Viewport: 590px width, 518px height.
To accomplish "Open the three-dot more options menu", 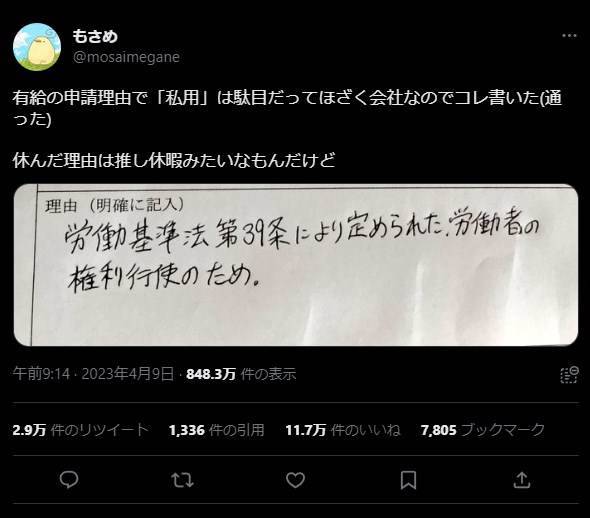I will [569, 36].
